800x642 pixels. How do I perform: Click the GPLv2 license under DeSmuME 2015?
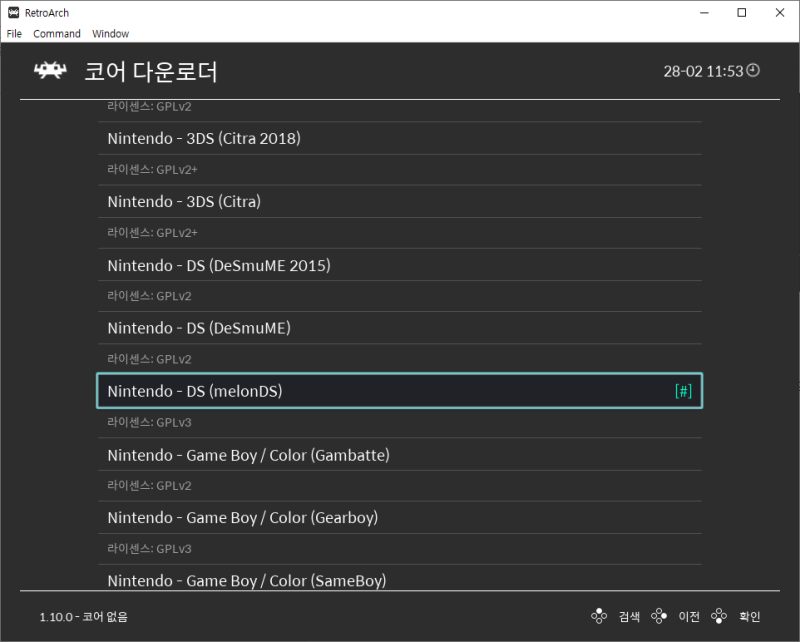coord(149,296)
